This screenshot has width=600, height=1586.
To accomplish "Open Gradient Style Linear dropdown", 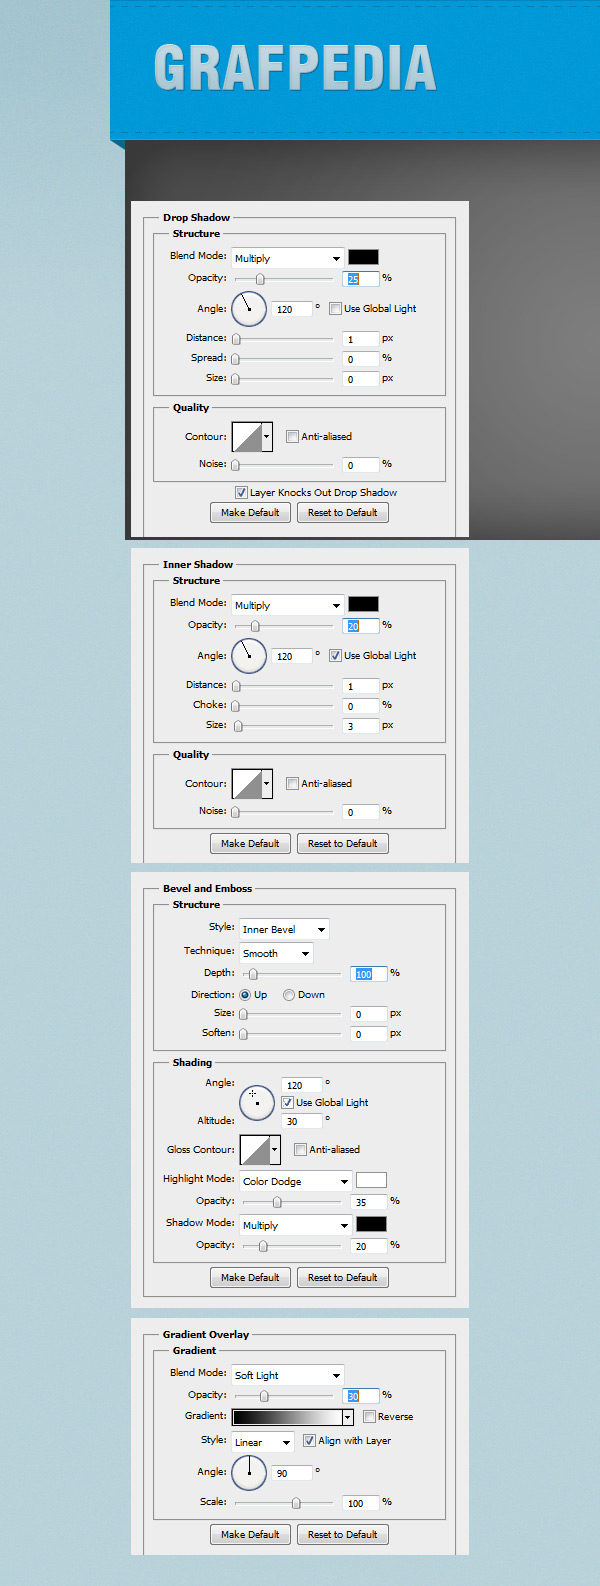I will pyautogui.click(x=263, y=1442).
